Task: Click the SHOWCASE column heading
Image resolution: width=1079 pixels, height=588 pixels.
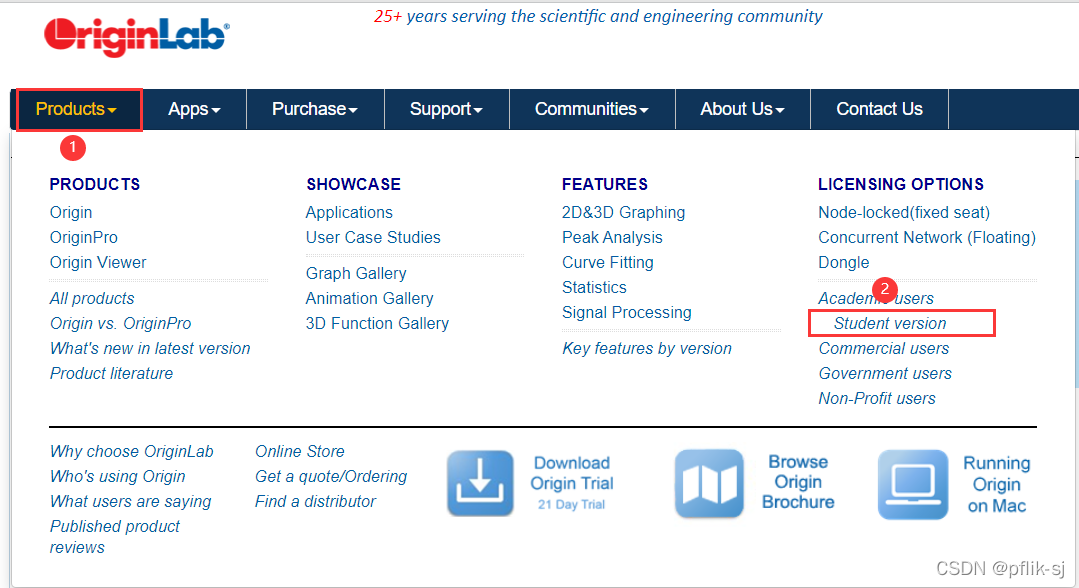Action: (353, 185)
